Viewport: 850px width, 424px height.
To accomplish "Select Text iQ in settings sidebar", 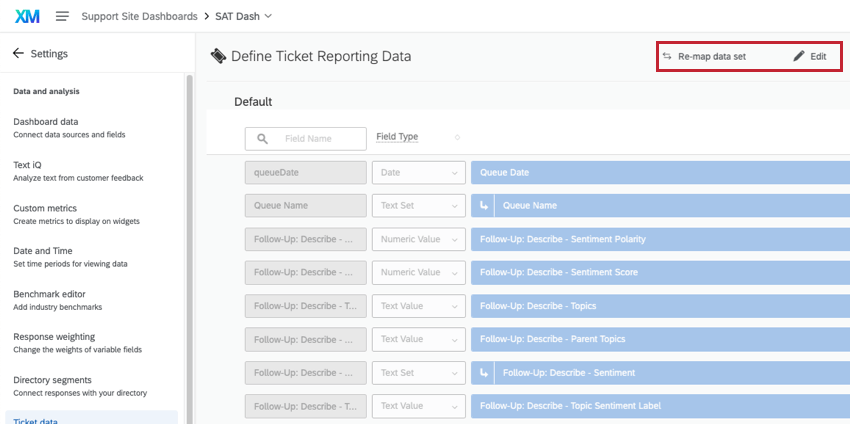I will click(30, 165).
